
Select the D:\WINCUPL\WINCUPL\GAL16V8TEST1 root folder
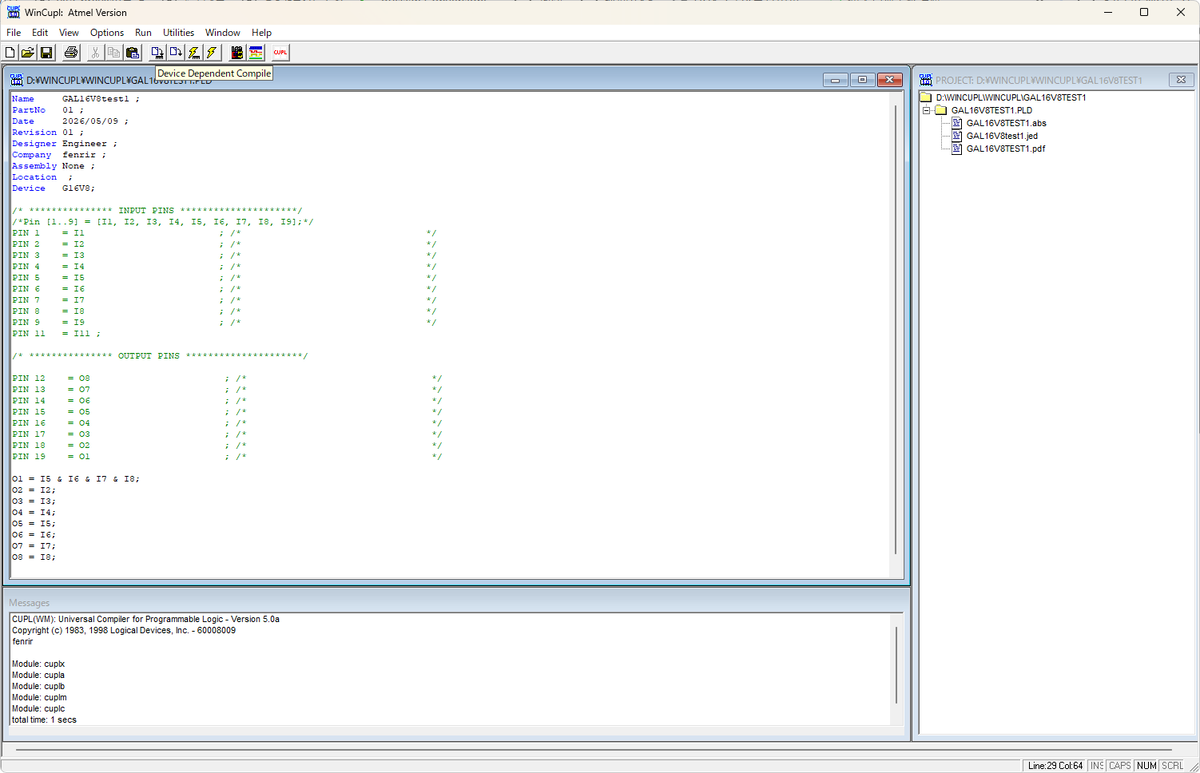pyautogui.click(x=1011, y=97)
